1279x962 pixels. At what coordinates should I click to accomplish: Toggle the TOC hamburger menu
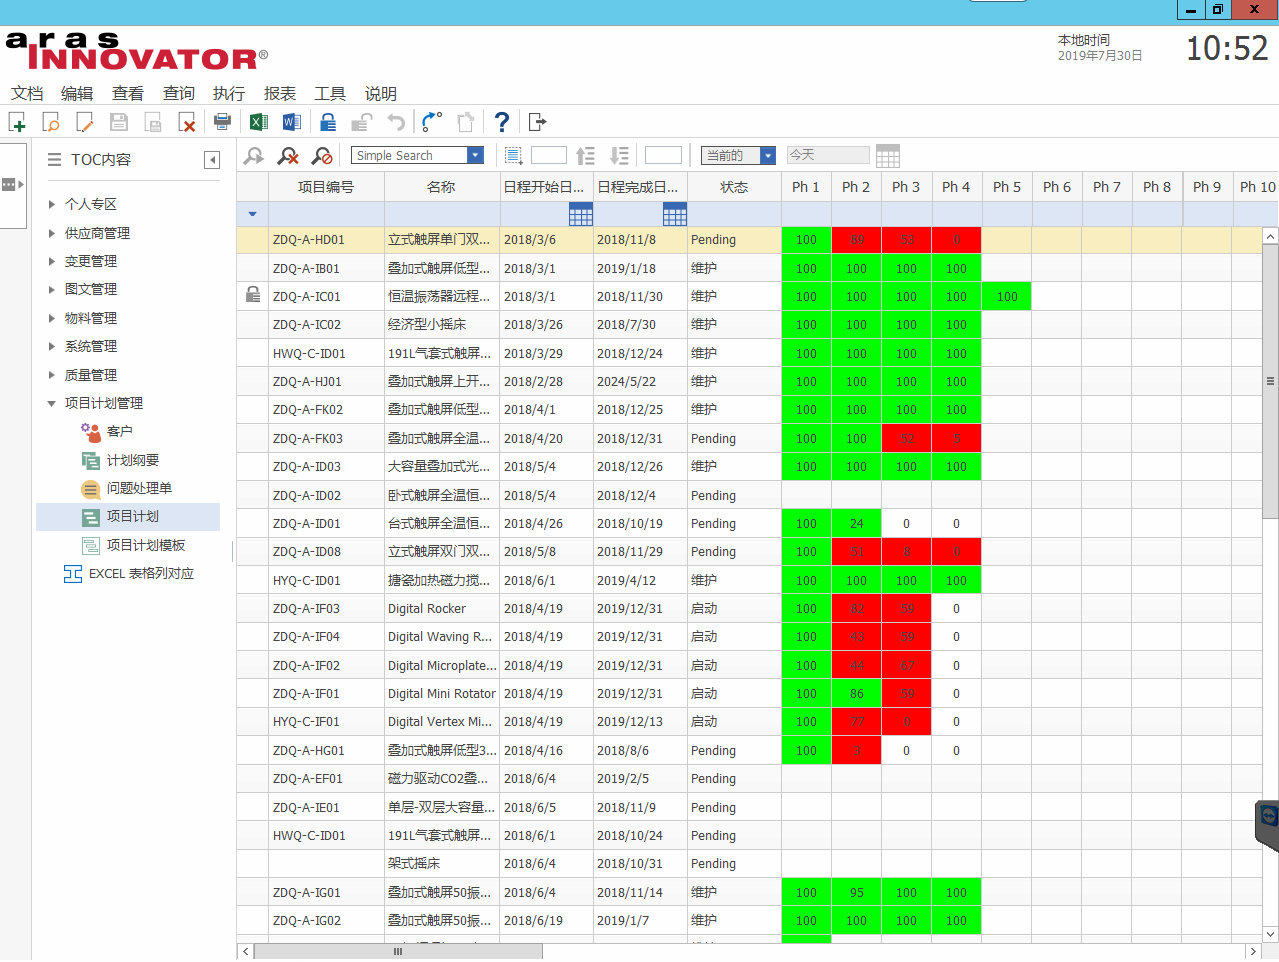(54, 160)
